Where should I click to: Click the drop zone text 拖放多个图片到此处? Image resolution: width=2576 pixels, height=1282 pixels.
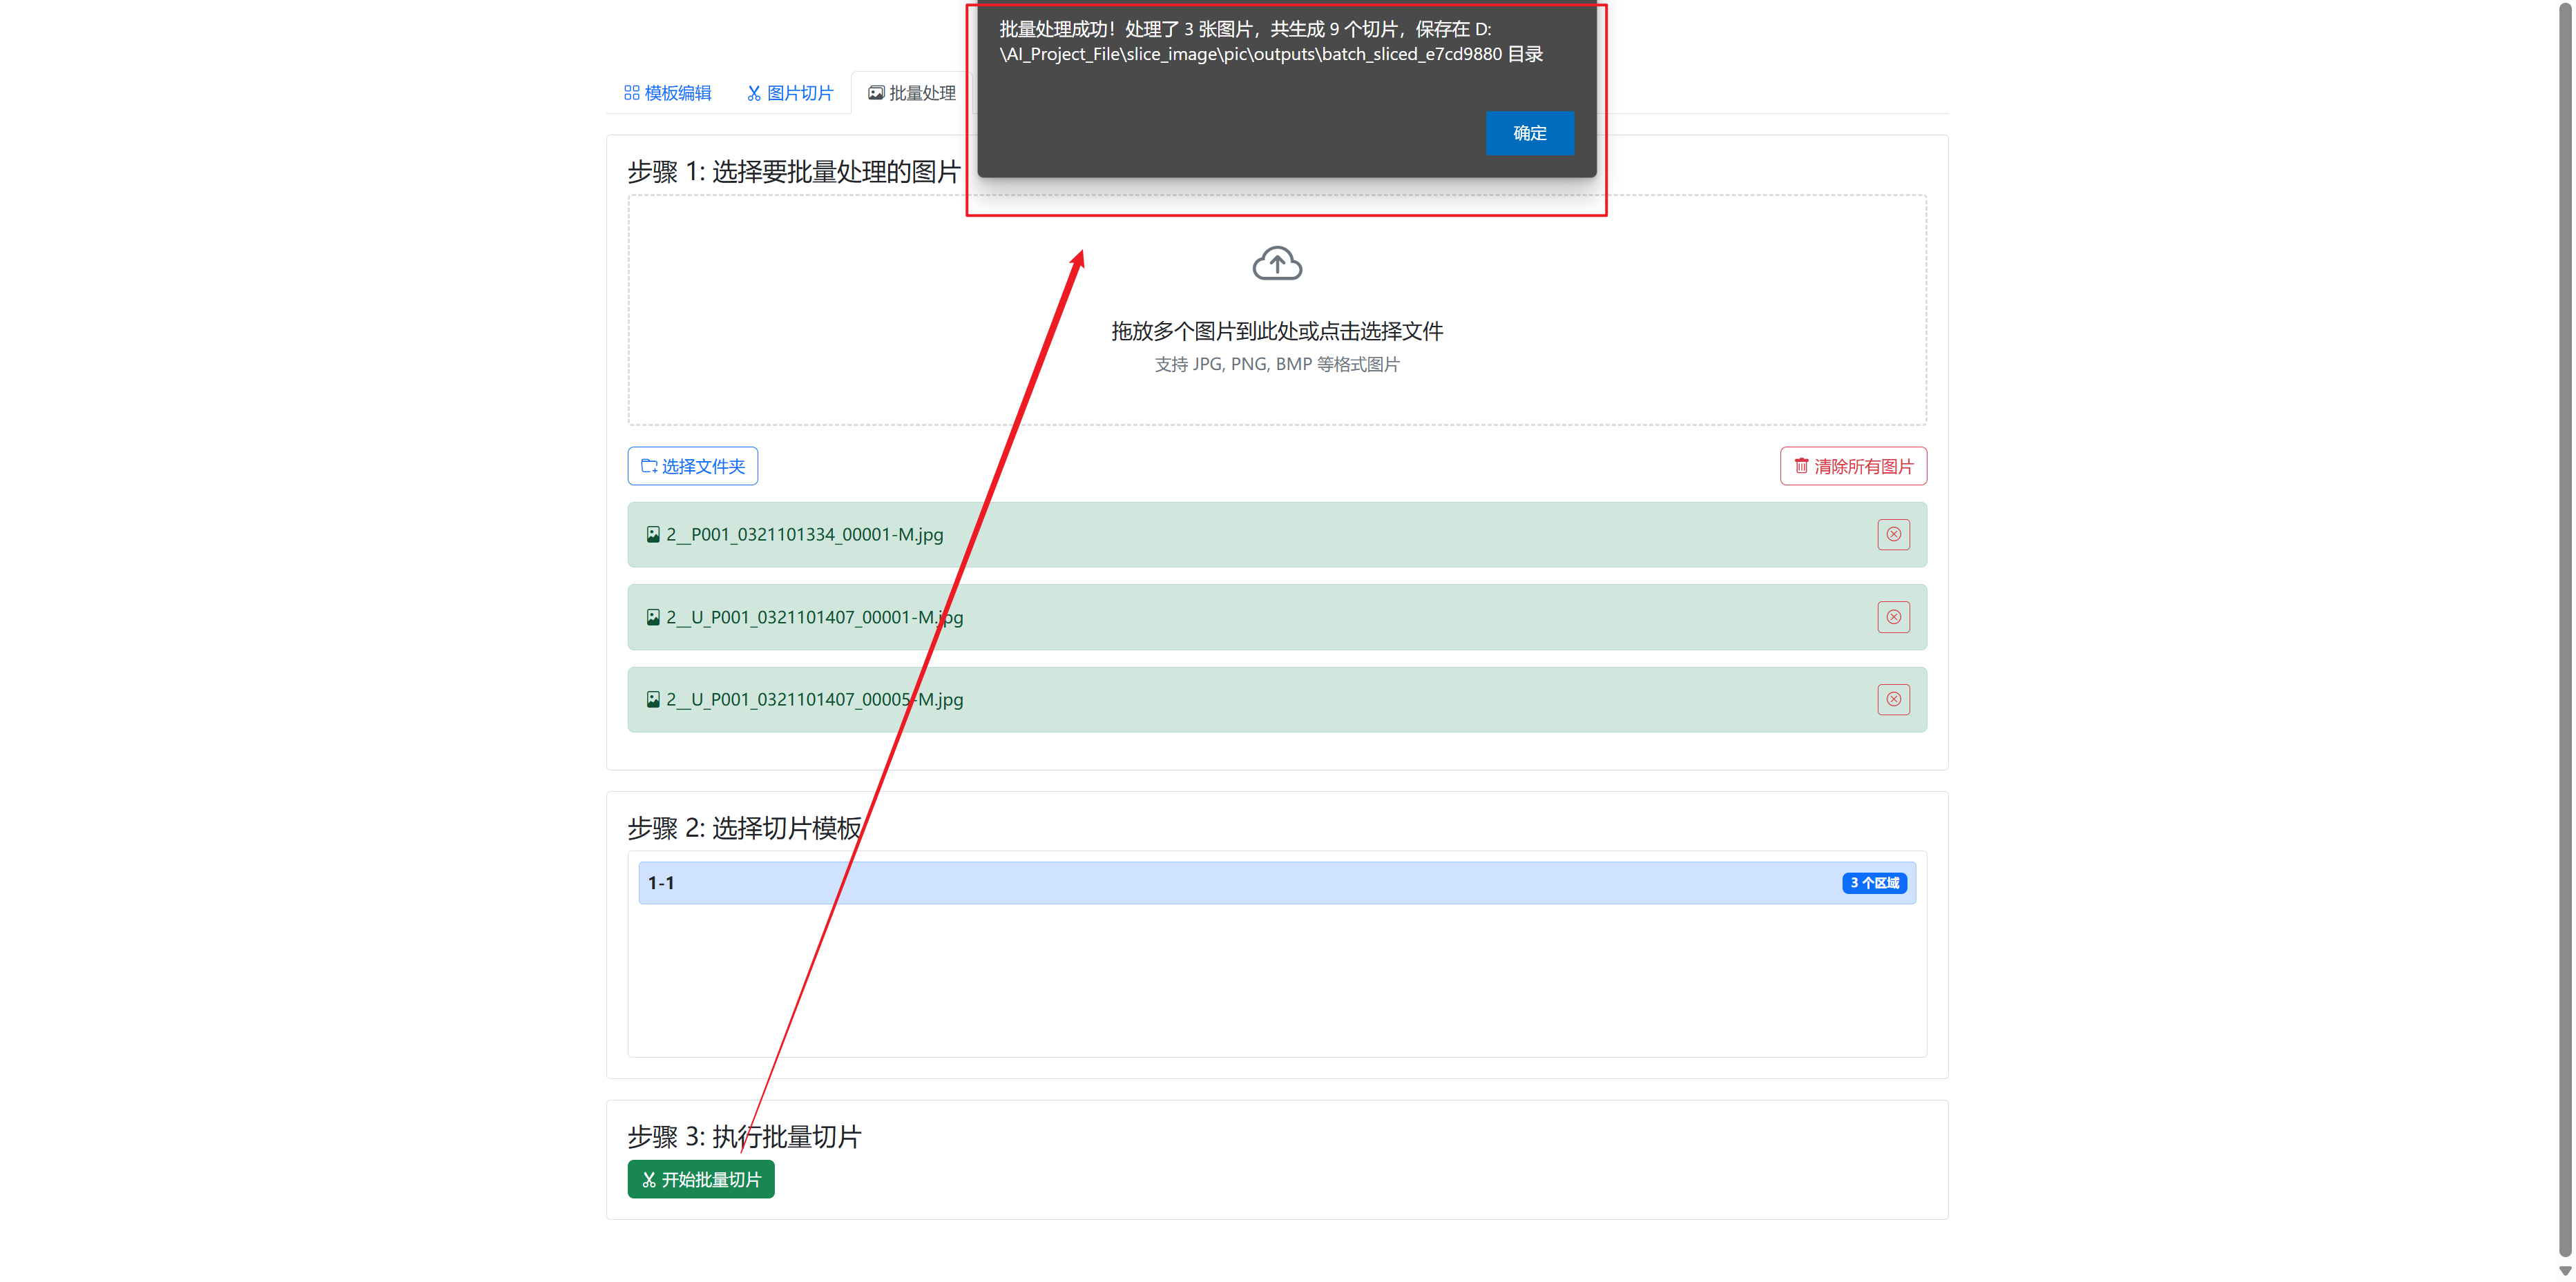coord(1277,331)
